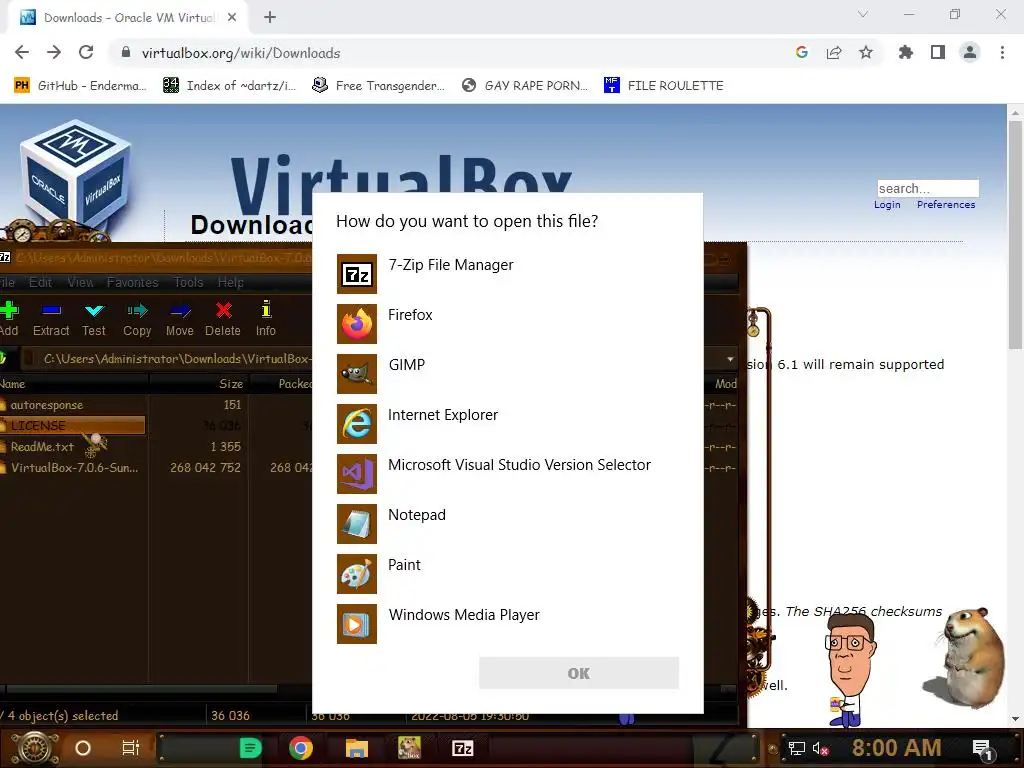Click the Chrome address bar URL
This screenshot has width=1024, height=768.
point(241,53)
